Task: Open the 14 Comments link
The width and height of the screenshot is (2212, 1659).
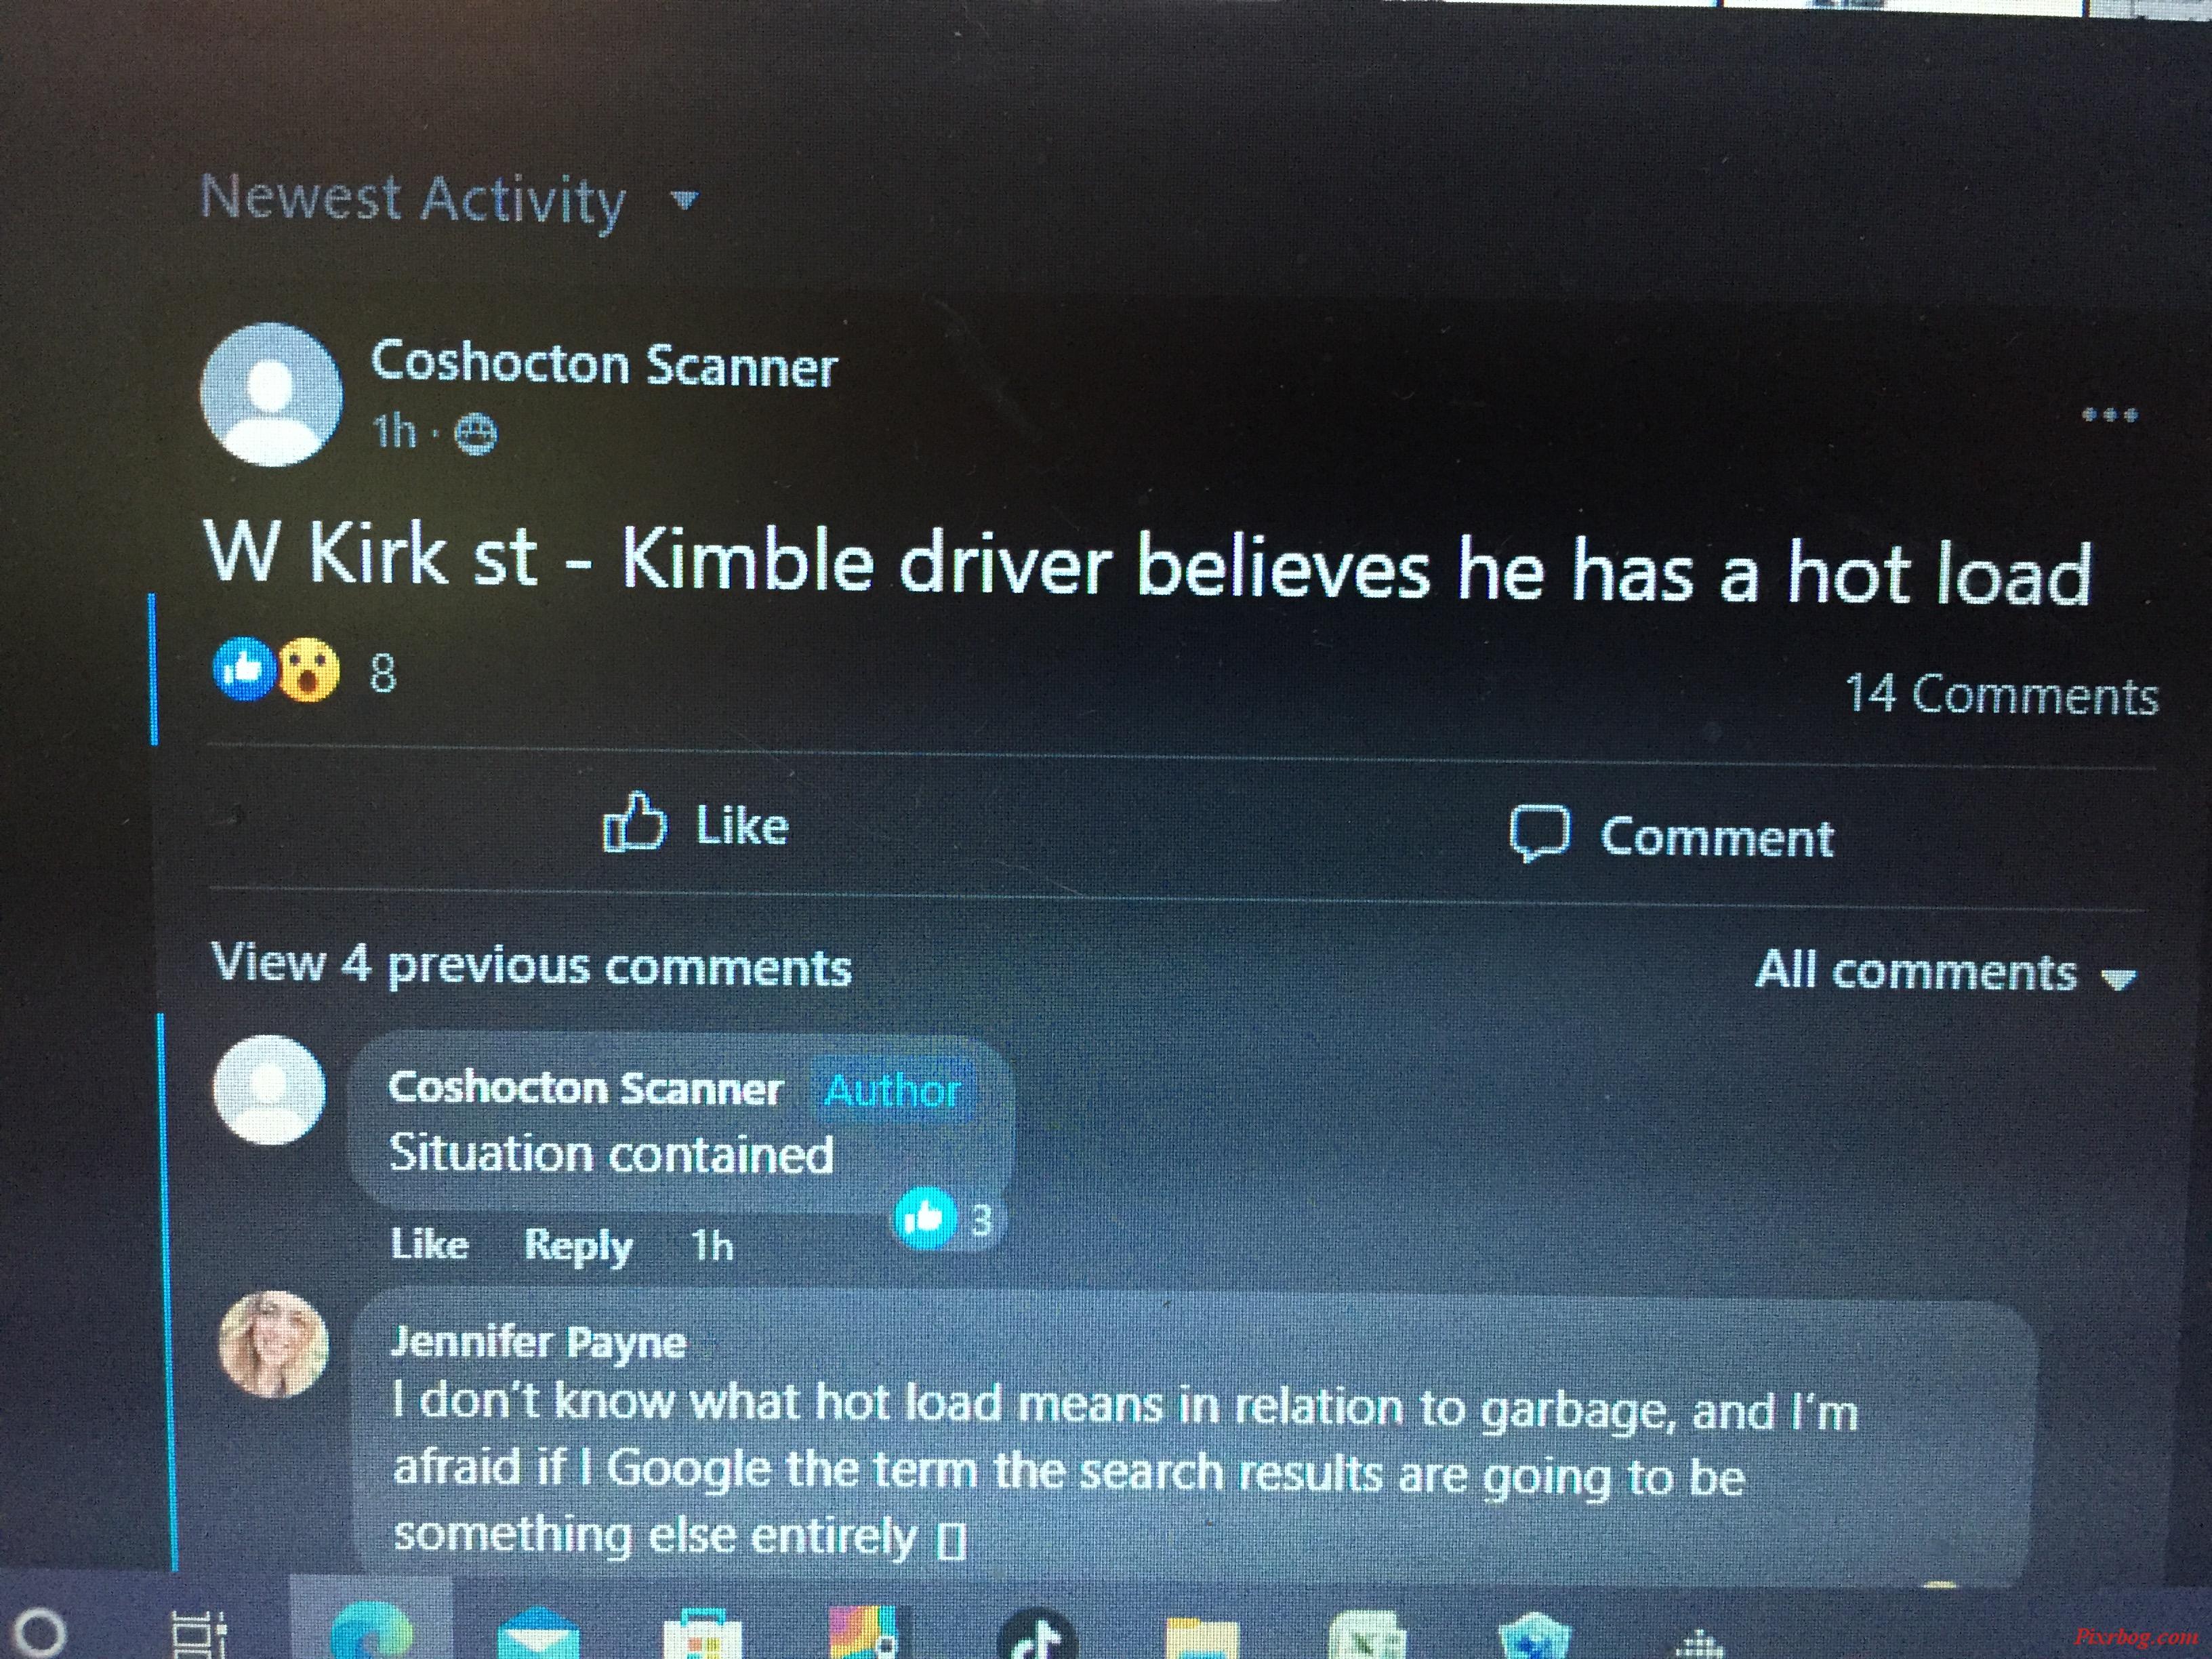Action: coord(2001,694)
